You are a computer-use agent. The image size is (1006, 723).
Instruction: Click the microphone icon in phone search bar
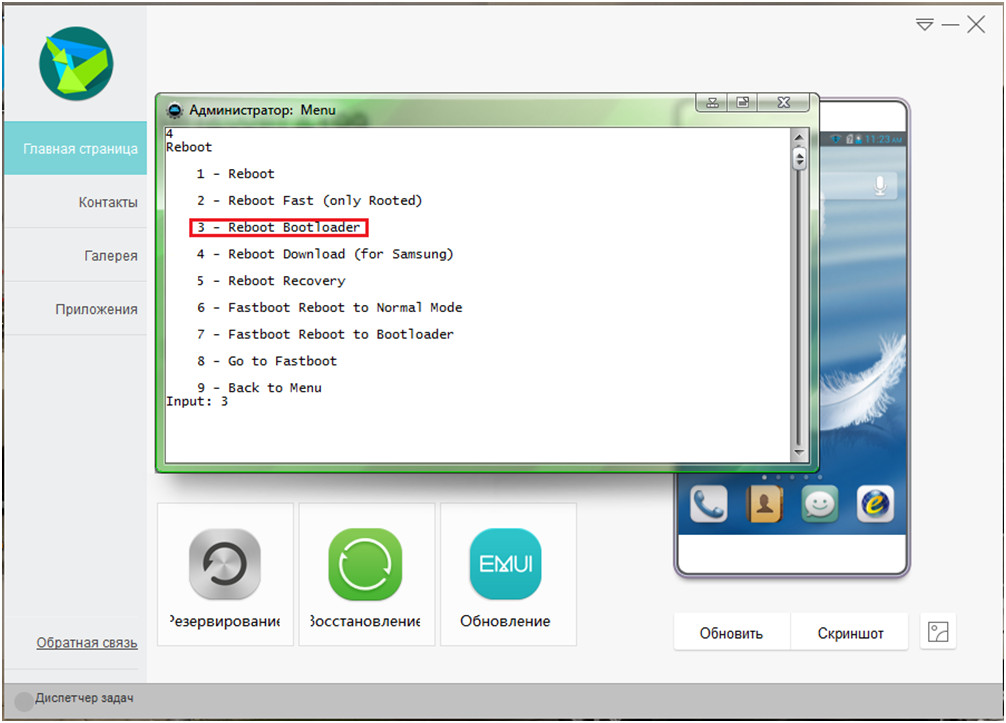[881, 185]
